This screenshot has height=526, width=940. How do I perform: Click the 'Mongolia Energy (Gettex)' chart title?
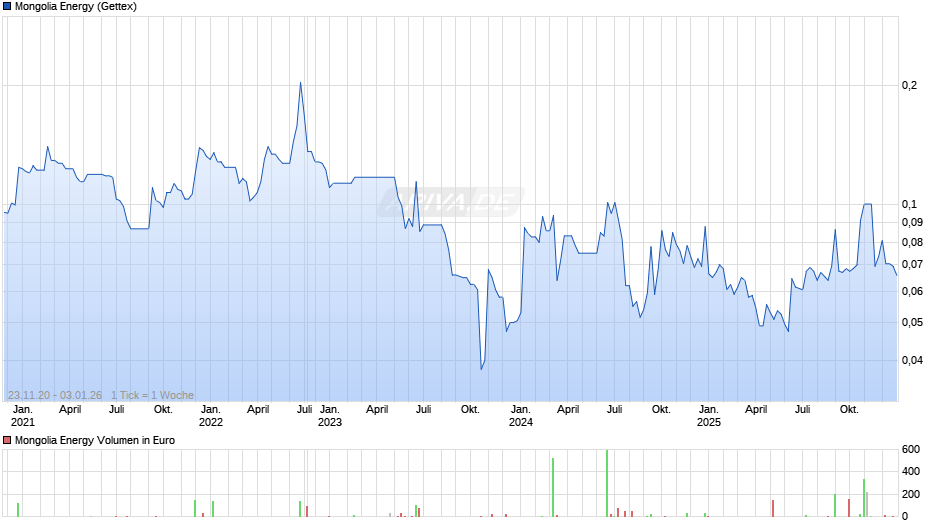pyautogui.click(x=76, y=7)
